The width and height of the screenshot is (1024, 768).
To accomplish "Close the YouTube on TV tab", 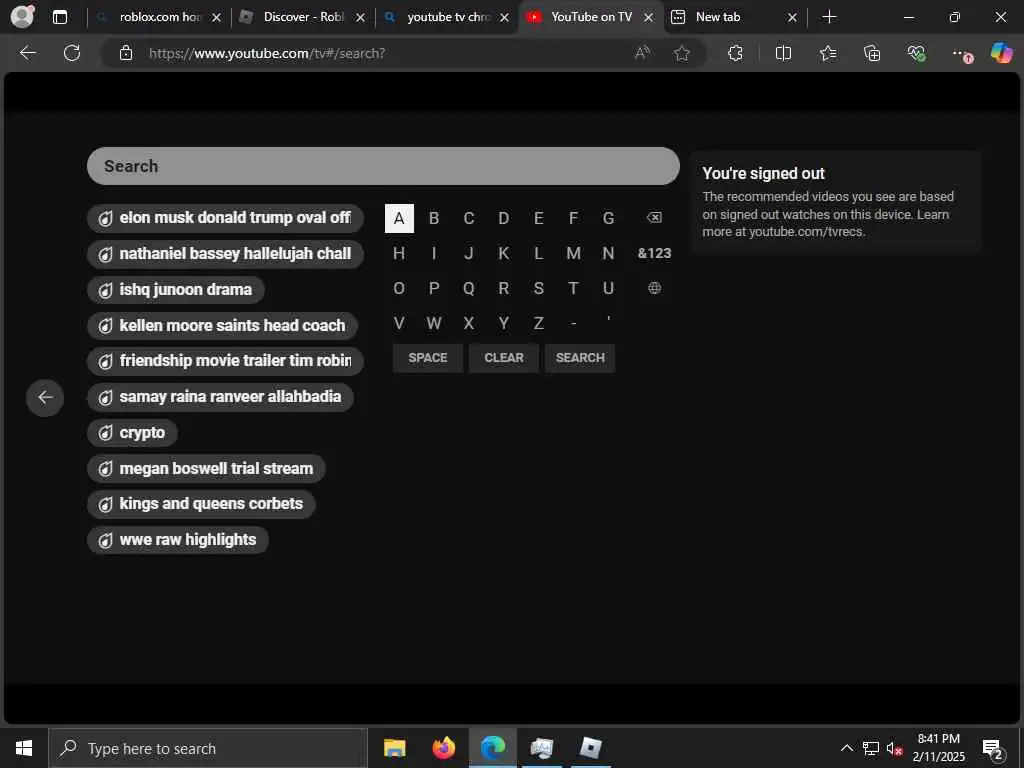I will click(x=648, y=18).
